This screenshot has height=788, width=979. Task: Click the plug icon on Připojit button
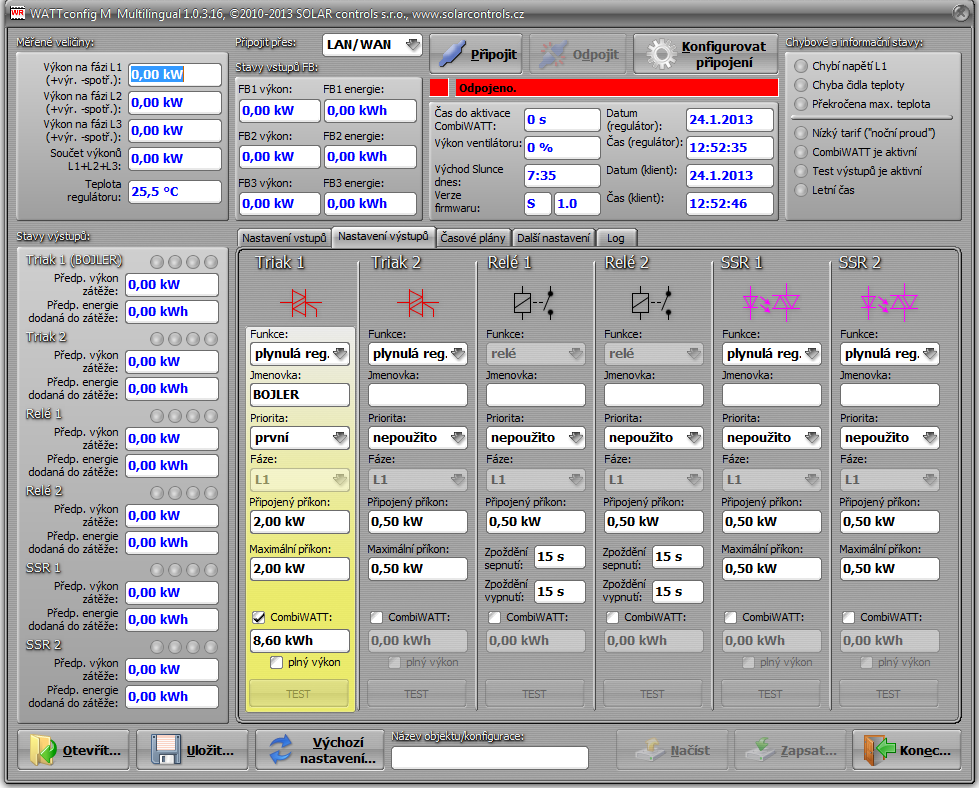(452, 54)
